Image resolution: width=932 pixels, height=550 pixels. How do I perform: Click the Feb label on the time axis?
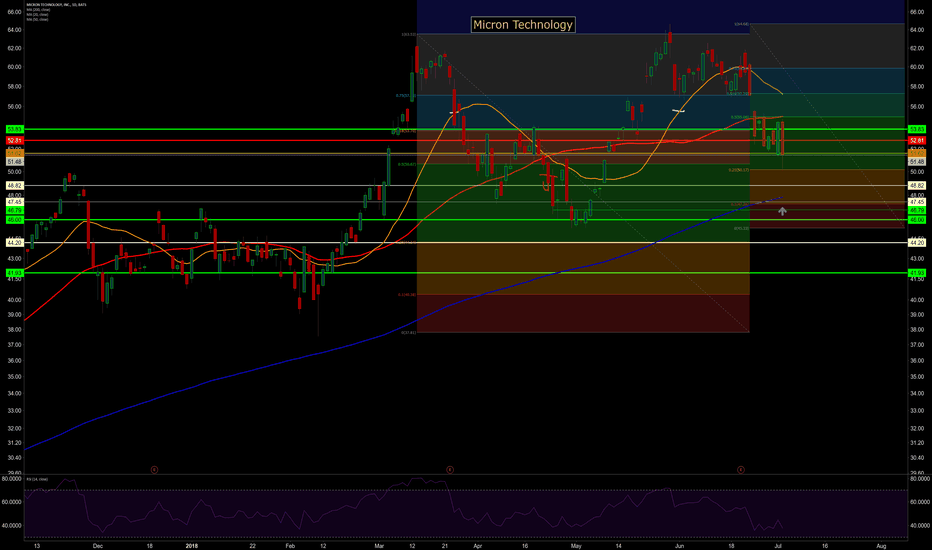[290, 546]
